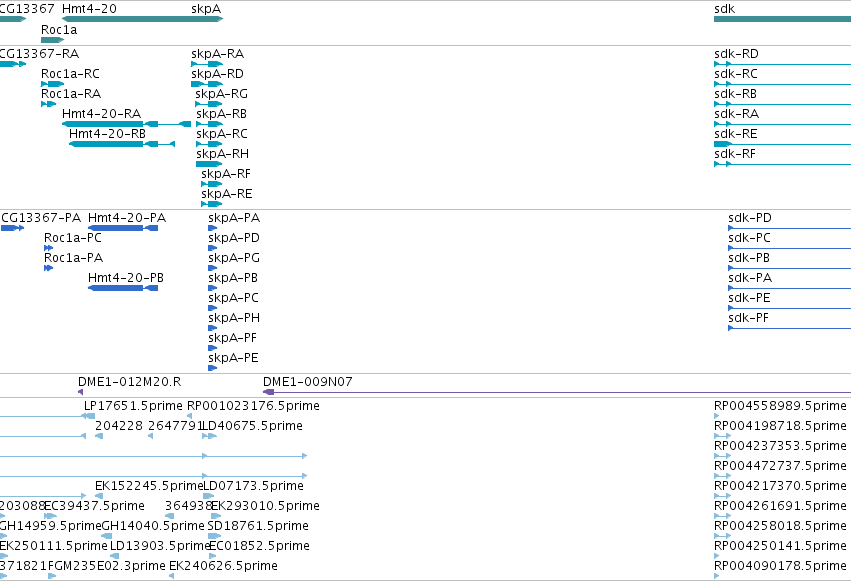Click the sdk-RB transcript label

[x=735, y=94]
